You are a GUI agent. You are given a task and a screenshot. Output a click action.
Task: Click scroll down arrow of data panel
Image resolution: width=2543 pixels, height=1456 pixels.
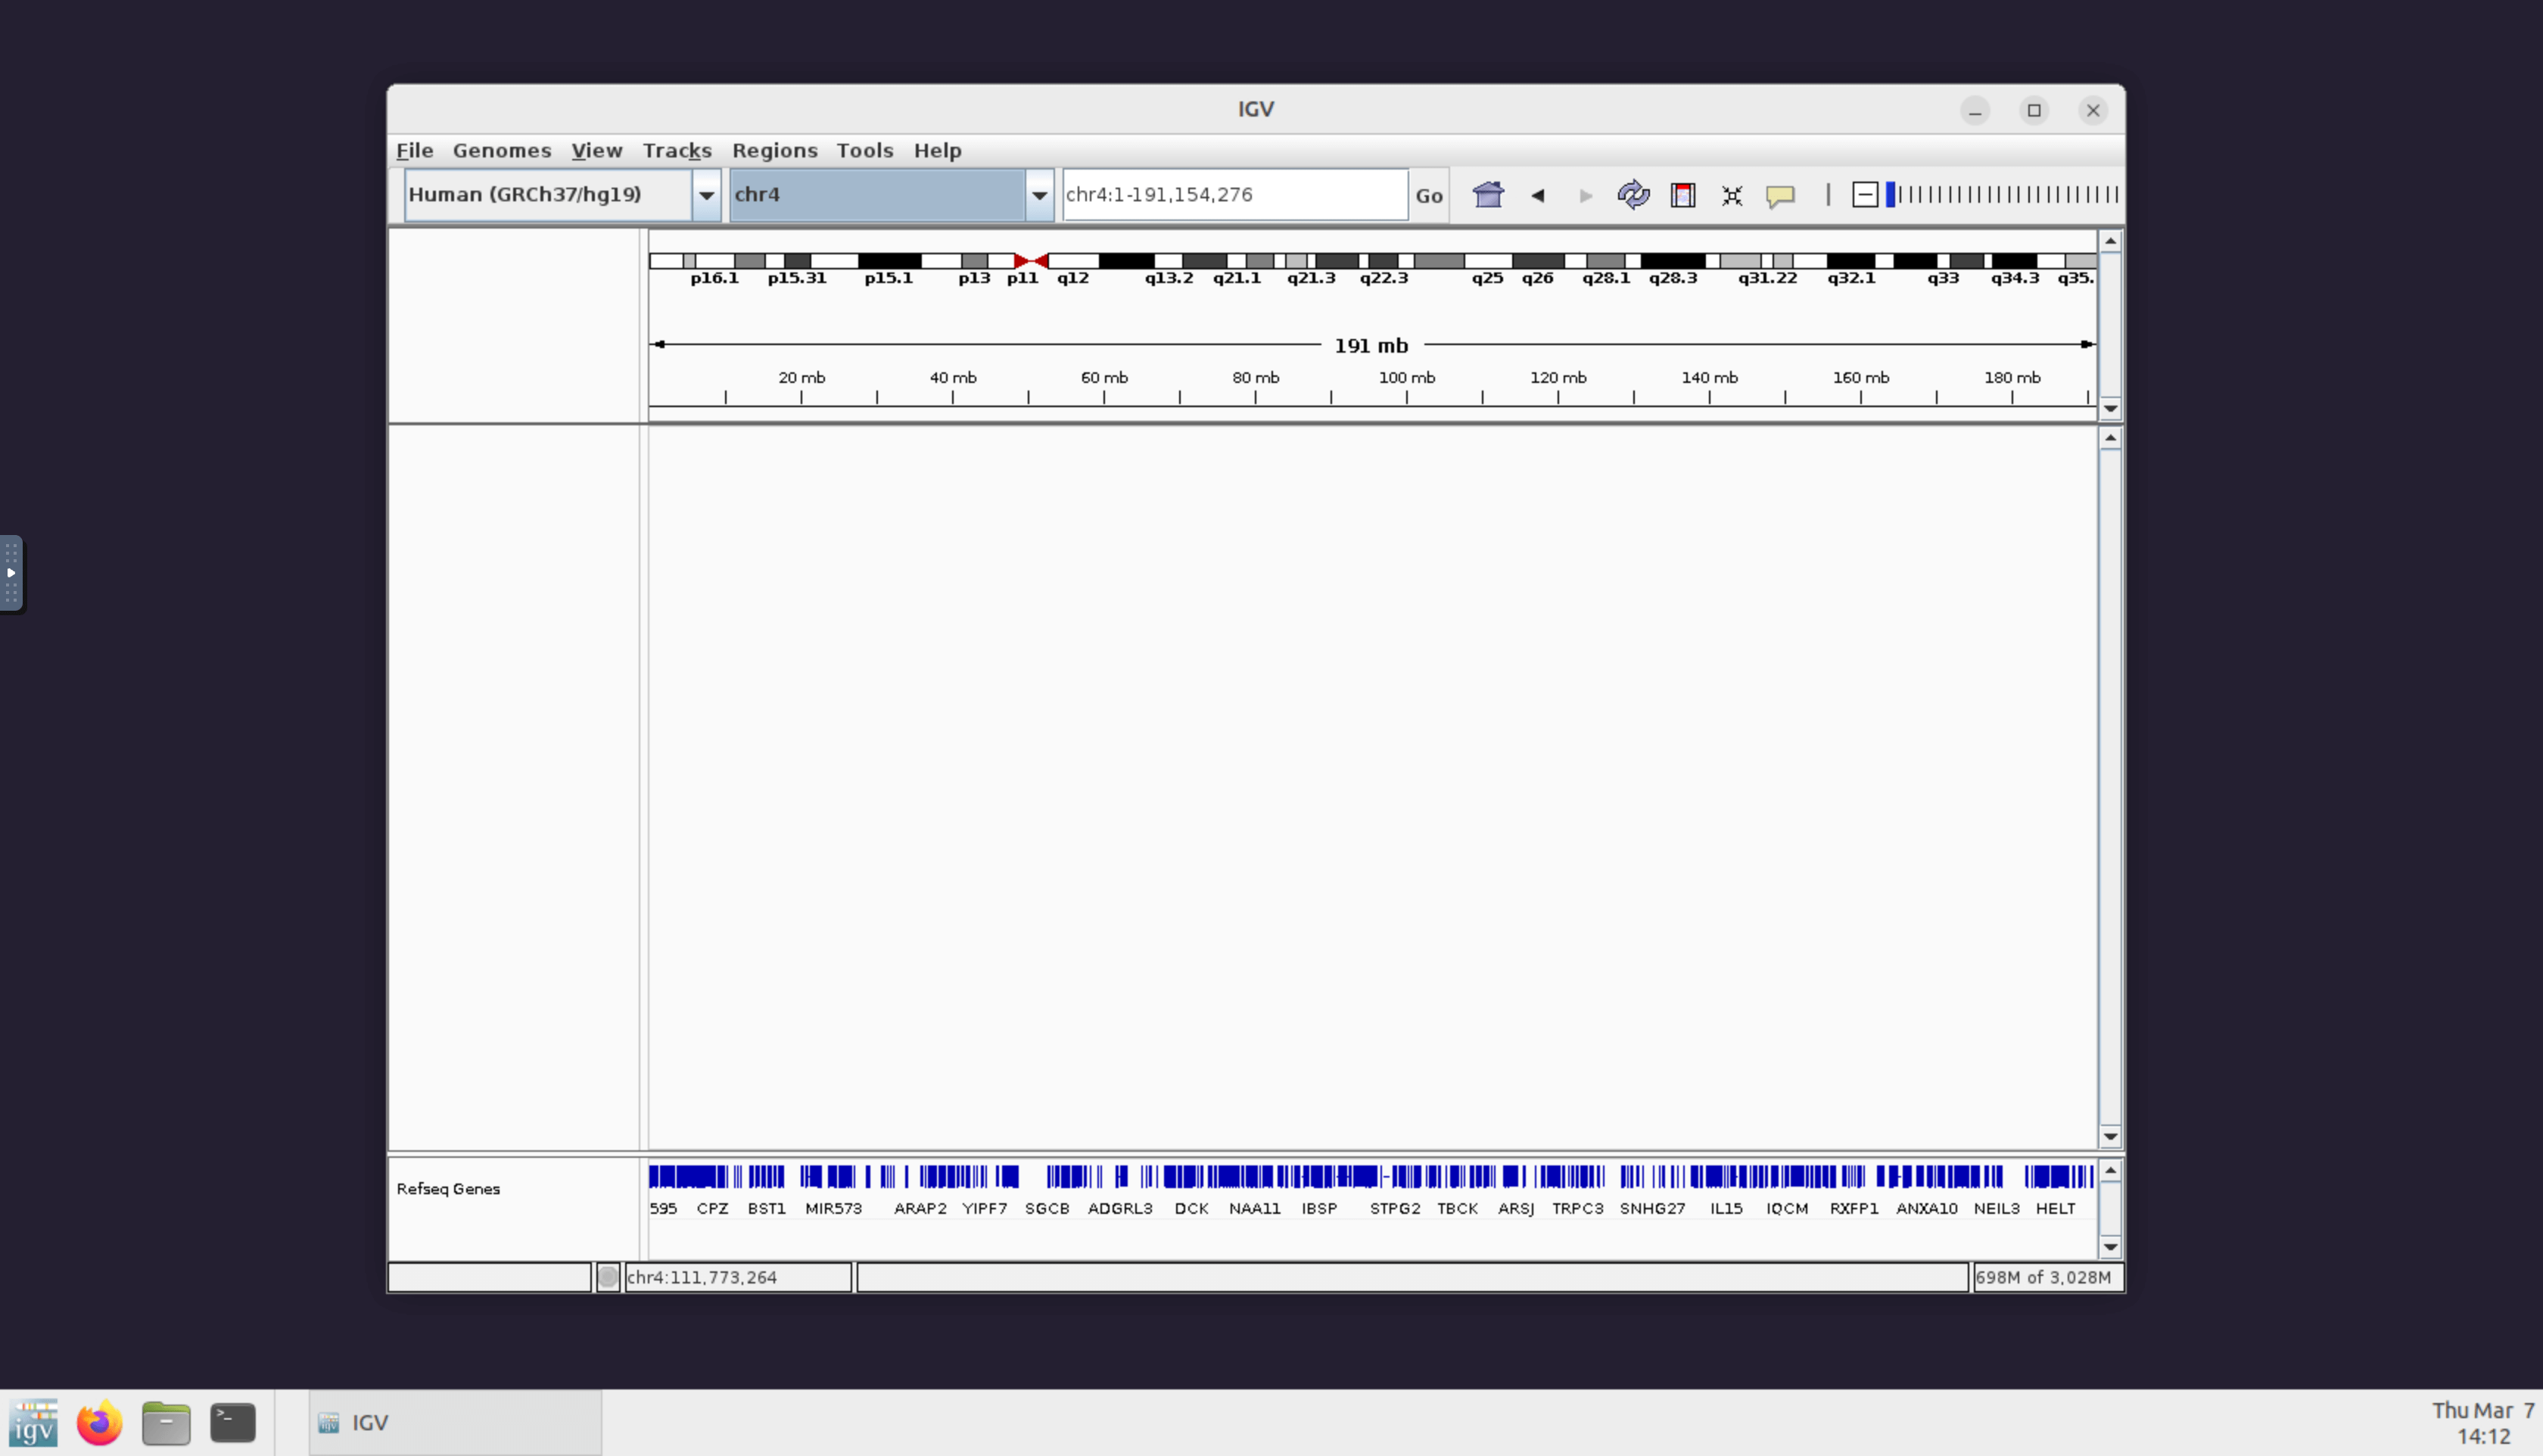tap(2110, 1136)
